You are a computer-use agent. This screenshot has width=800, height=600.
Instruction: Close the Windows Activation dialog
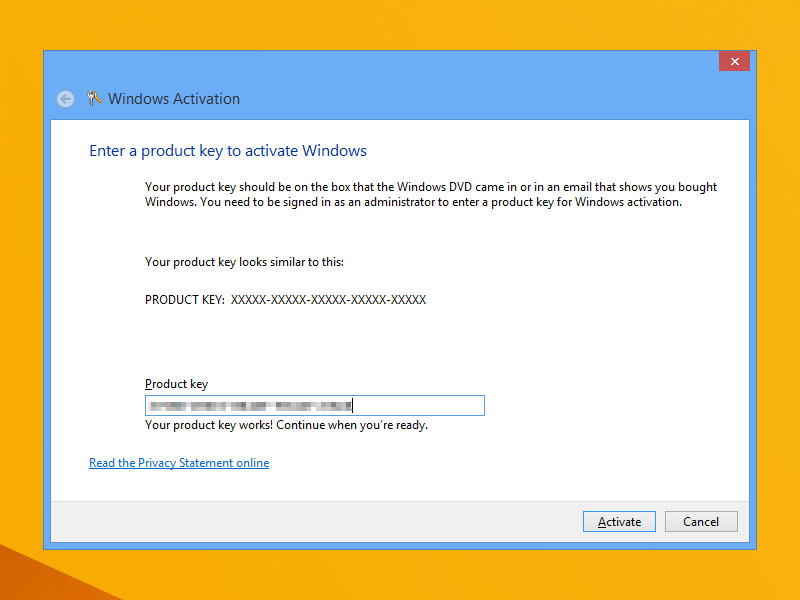pos(734,62)
